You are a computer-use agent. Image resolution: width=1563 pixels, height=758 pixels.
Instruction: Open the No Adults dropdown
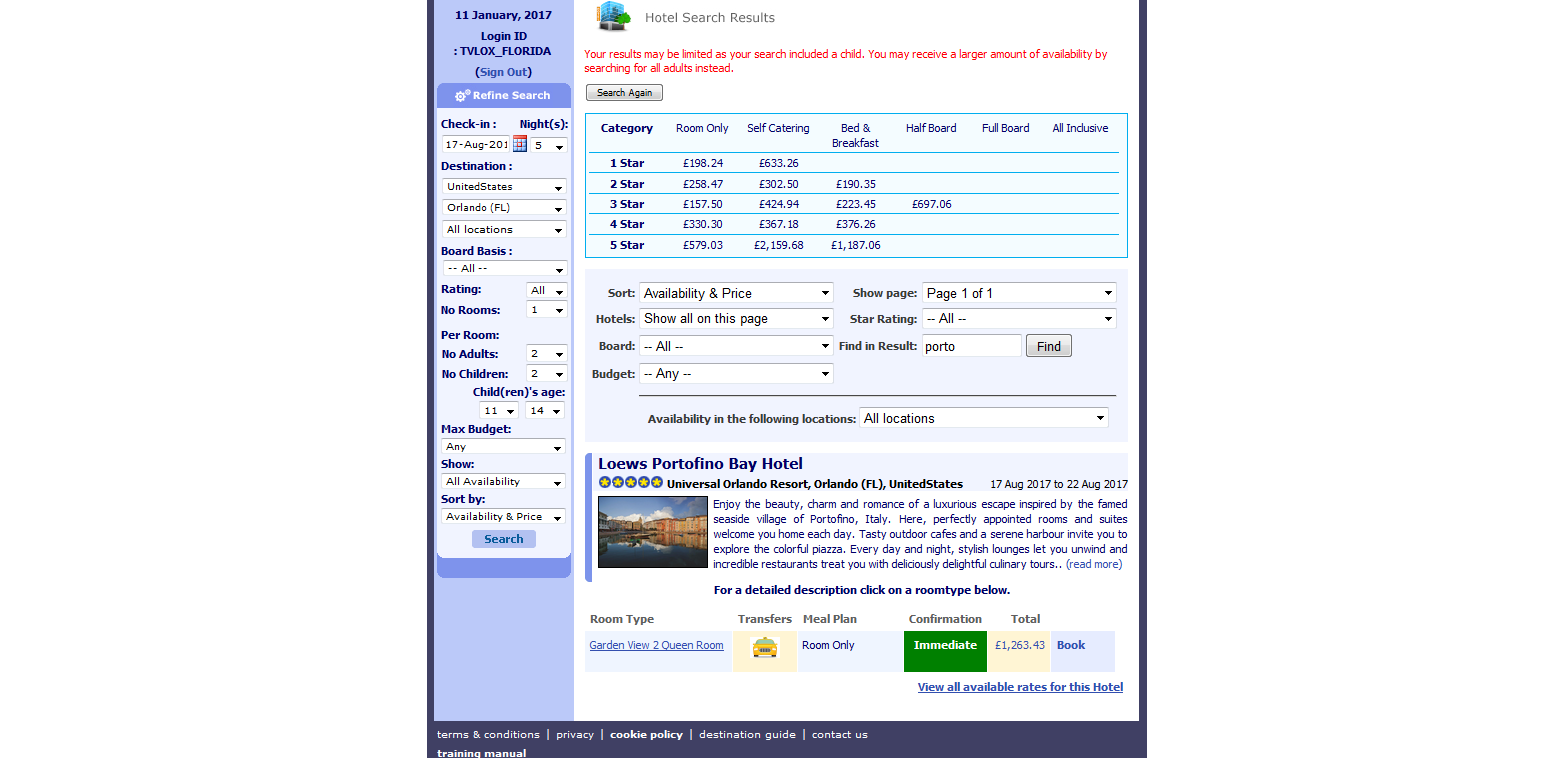click(x=546, y=354)
